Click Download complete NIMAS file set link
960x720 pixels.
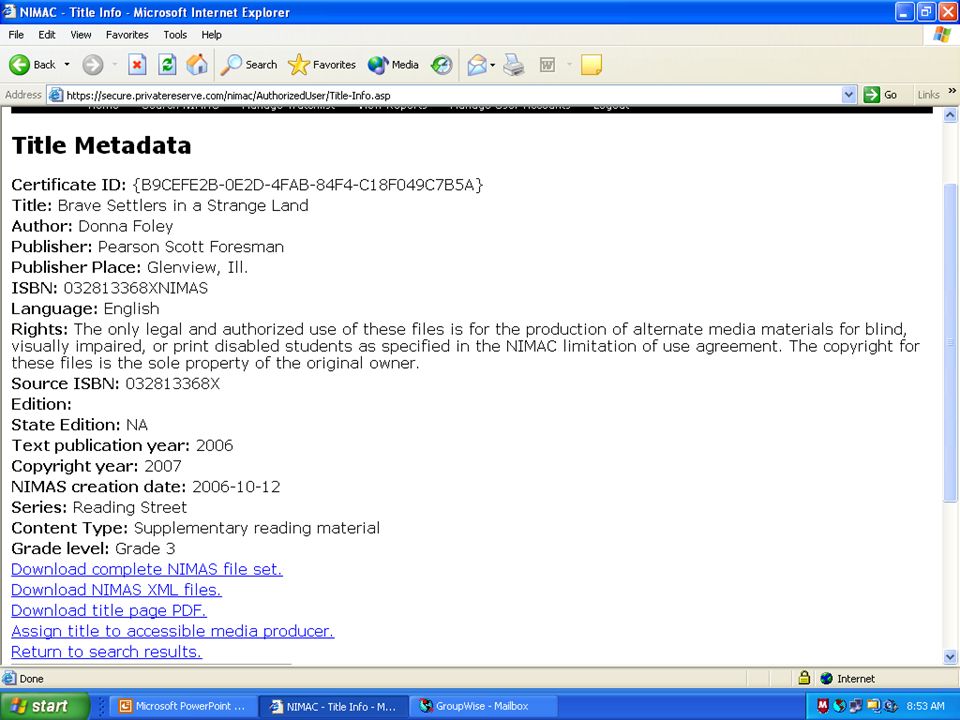[x=147, y=569]
